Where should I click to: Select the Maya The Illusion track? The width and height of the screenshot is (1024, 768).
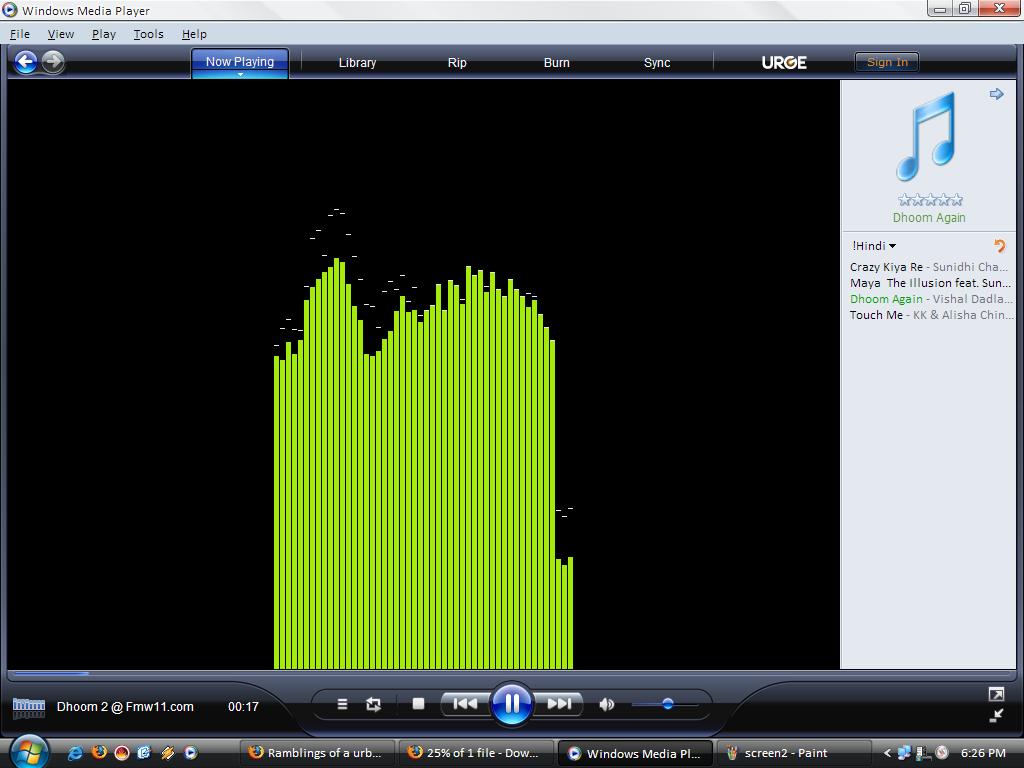pyautogui.click(x=930, y=283)
